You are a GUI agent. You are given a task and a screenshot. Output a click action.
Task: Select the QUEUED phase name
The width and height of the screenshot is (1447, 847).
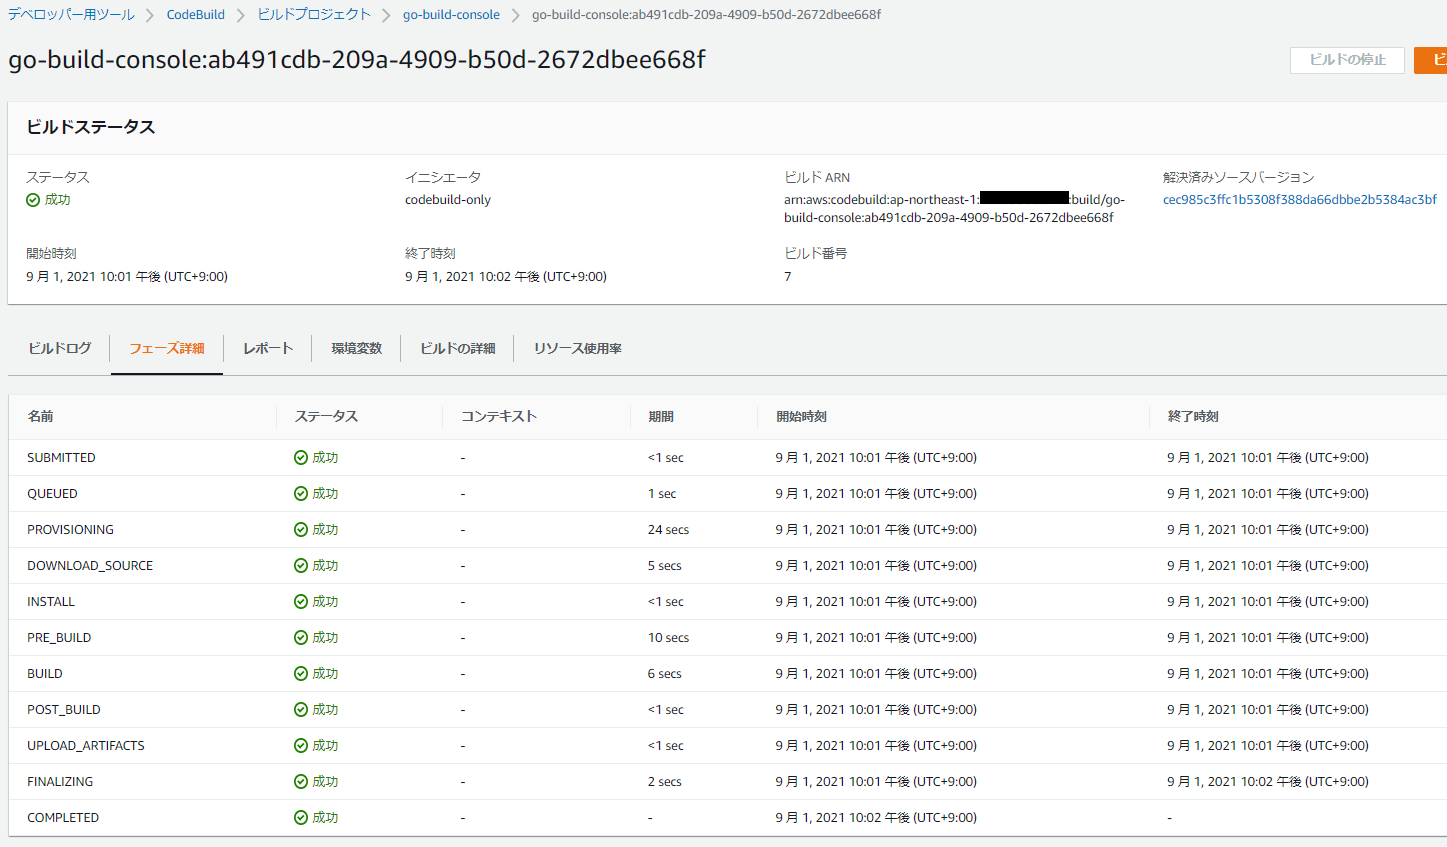point(52,494)
